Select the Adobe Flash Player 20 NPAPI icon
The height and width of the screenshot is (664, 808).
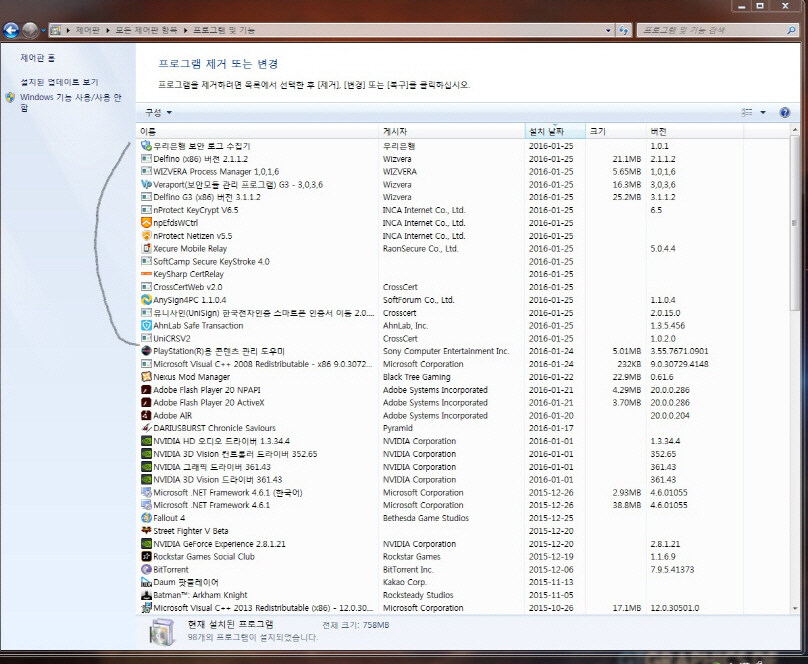pyautogui.click(x=146, y=390)
